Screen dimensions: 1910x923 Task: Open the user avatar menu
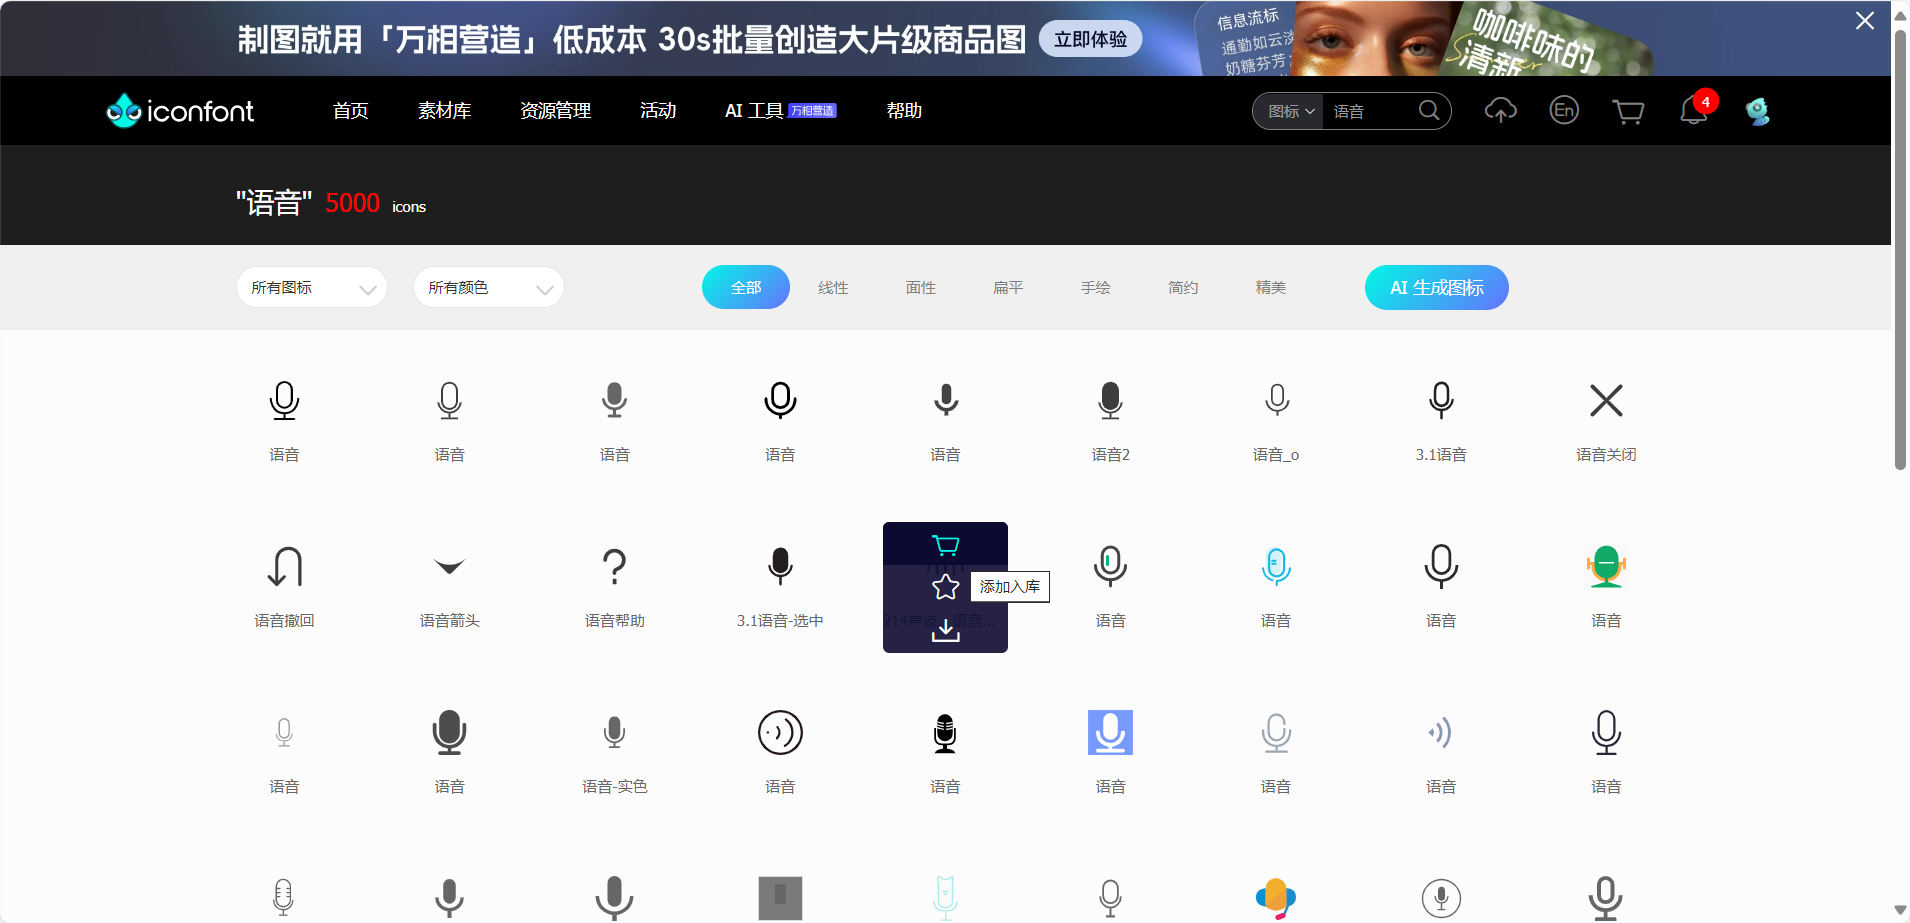pyautogui.click(x=1758, y=111)
